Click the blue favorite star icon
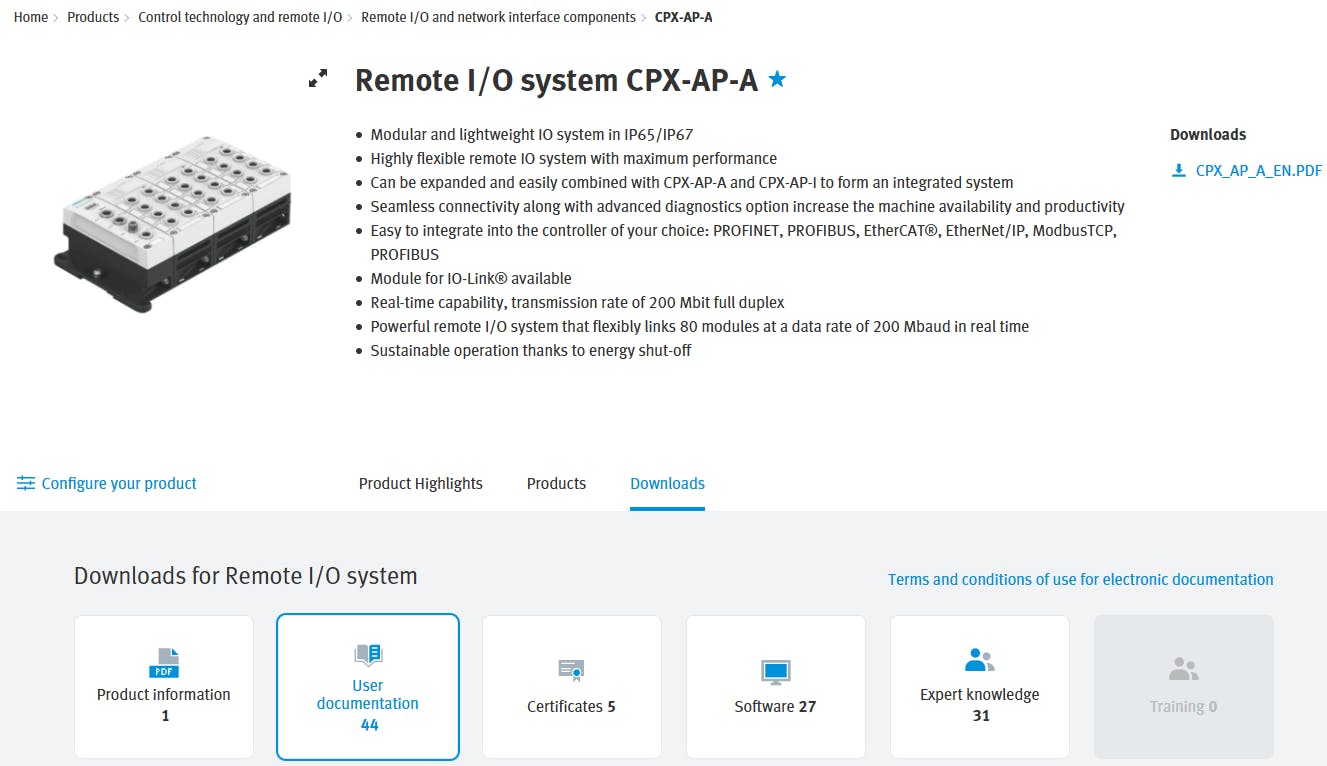1327x766 pixels. (x=777, y=79)
